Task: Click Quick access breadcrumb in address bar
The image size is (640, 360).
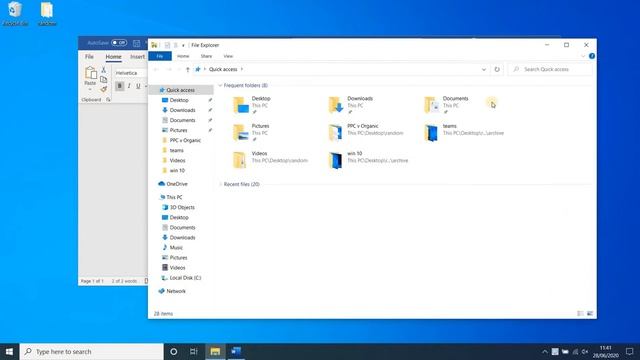Action: click(223, 69)
